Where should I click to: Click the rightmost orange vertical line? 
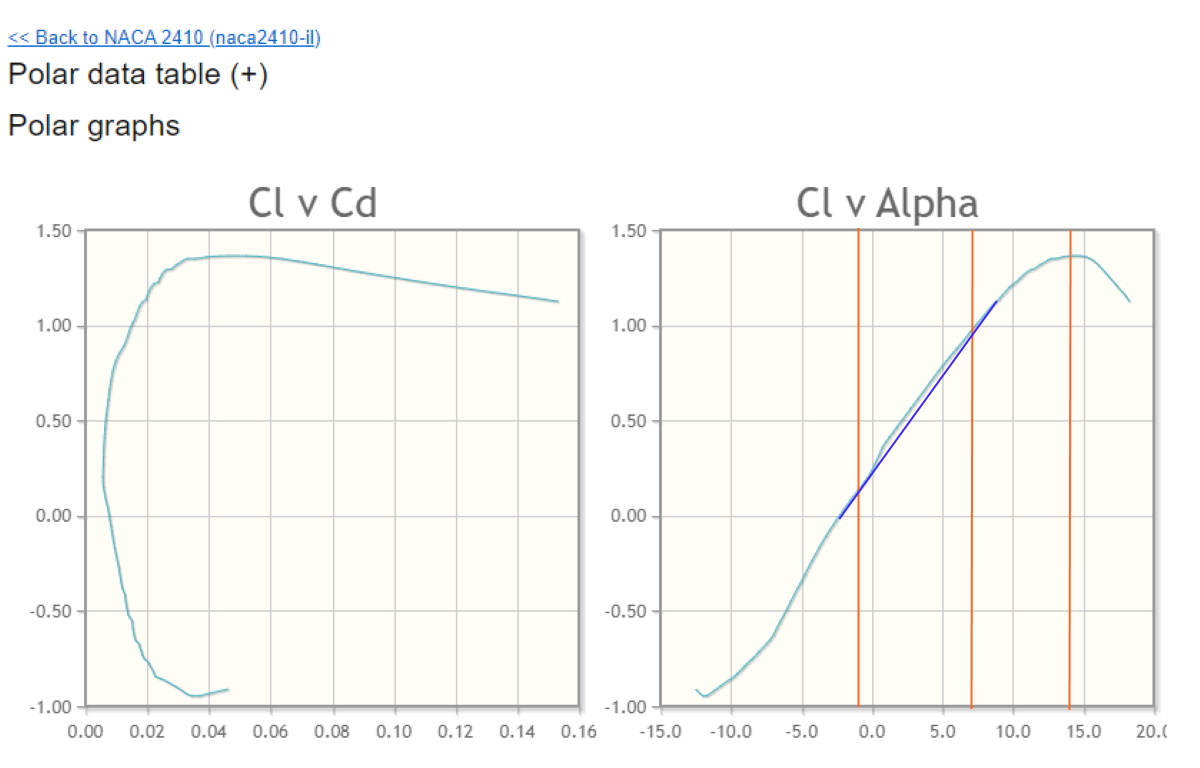click(x=1070, y=600)
